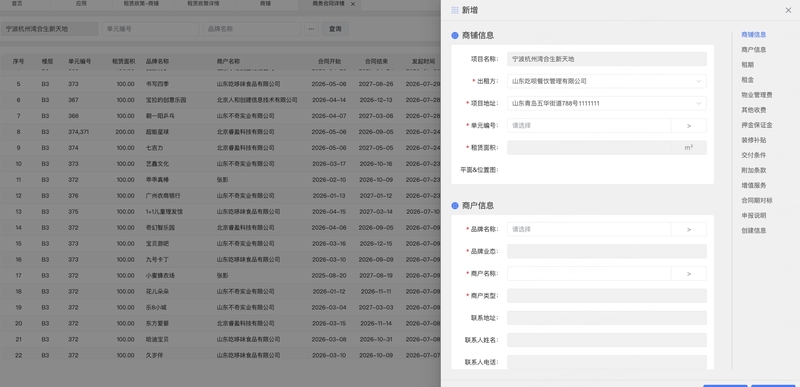Click the unit number 374,371 cell

coord(79,132)
